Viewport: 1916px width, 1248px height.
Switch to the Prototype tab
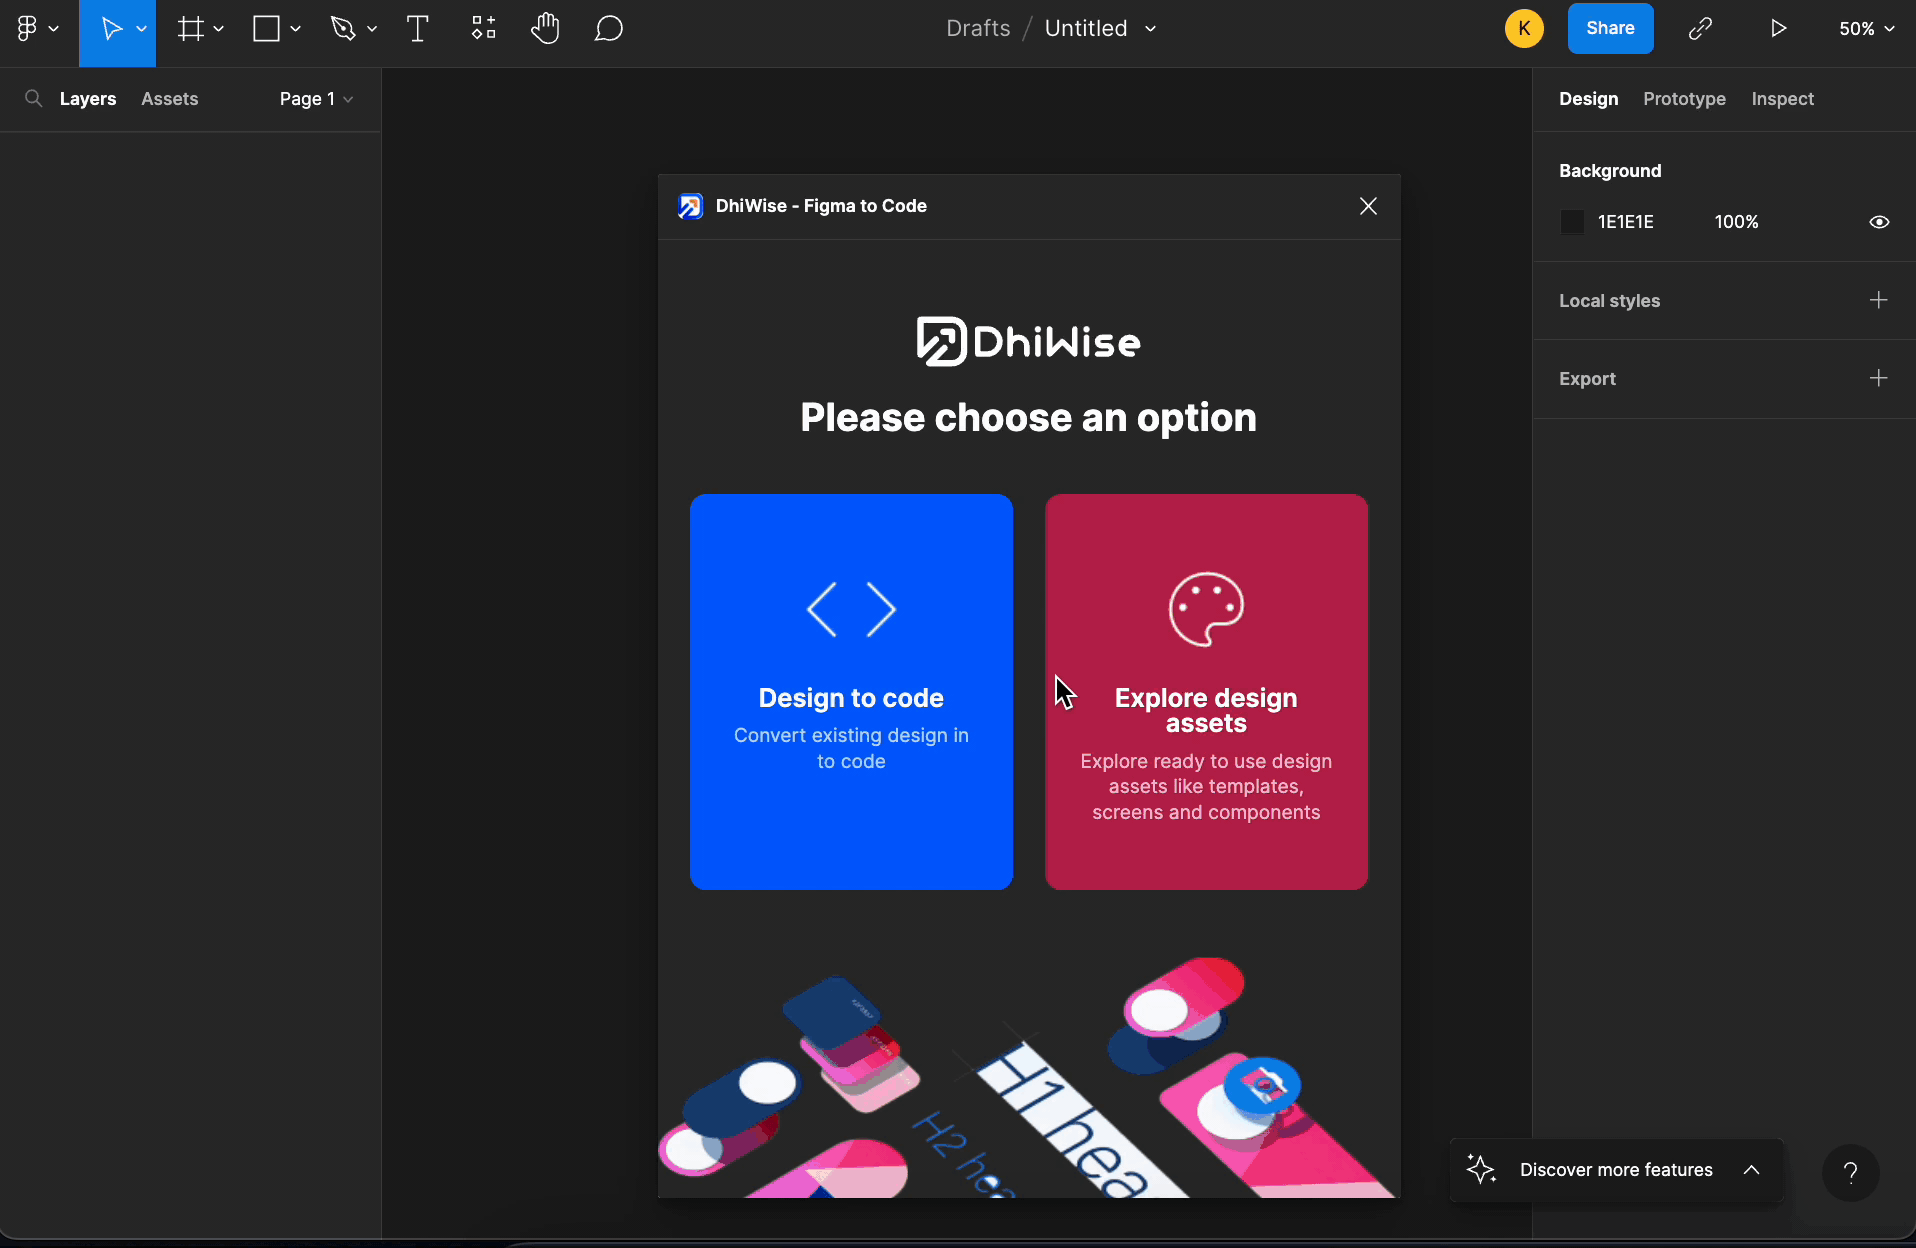1684,99
